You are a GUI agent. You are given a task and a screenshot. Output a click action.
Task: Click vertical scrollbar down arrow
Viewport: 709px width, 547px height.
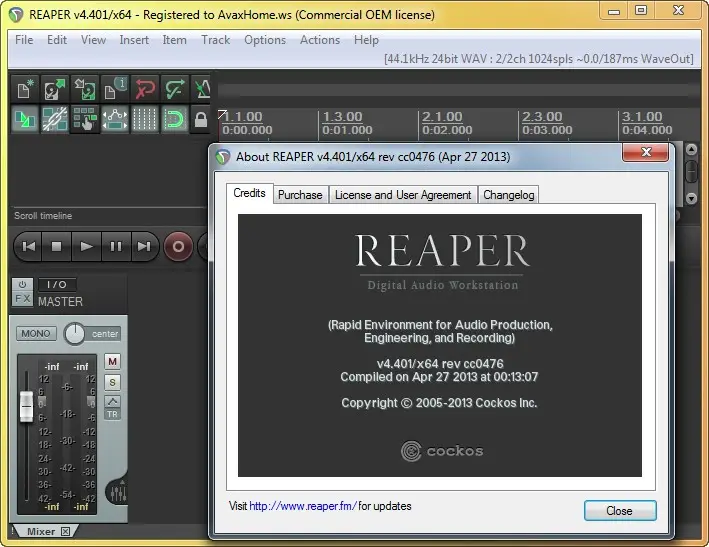pyautogui.click(x=691, y=198)
